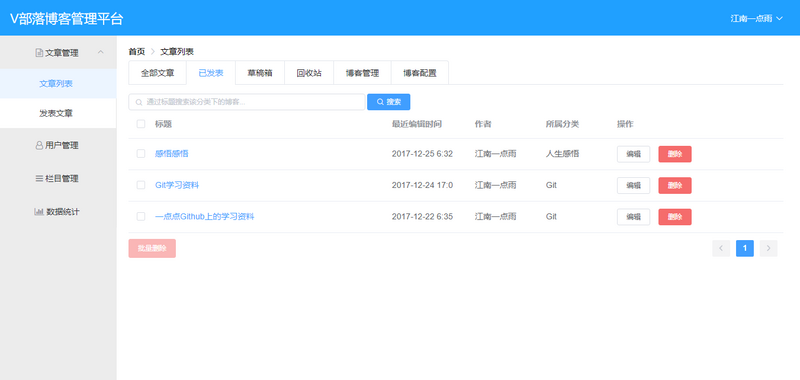Delete the 一点点Github上的学习资料 article

pyautogui.click(x=675, y=217)
